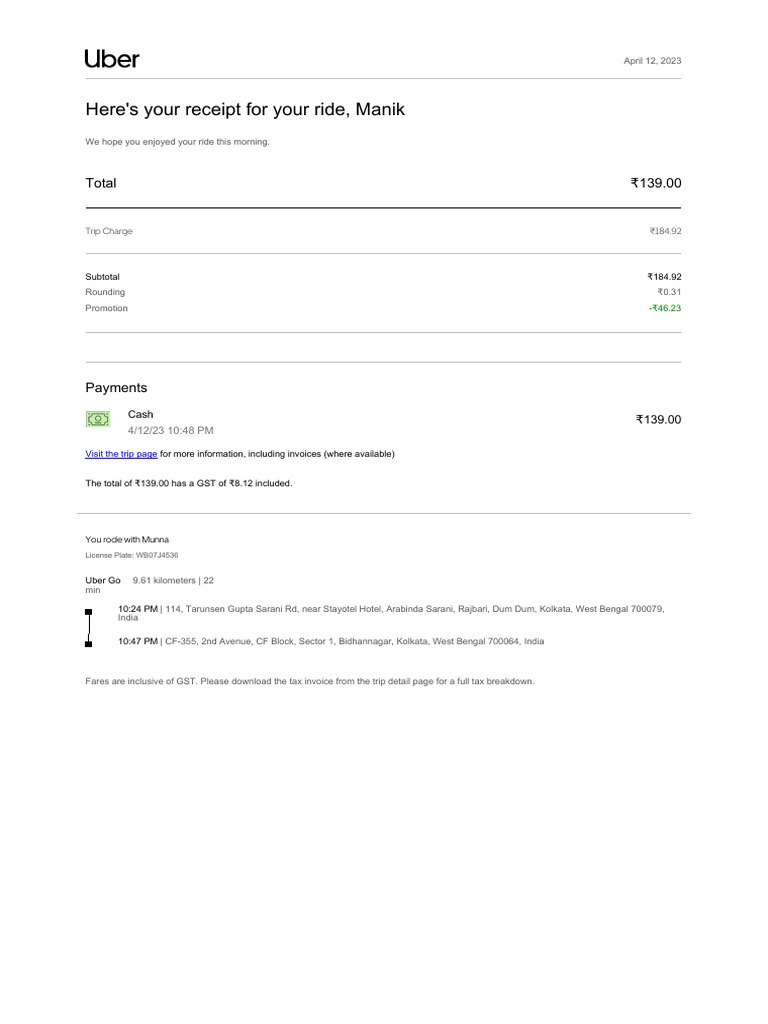Click the Rounding amount ₹0.31
This screenshot has height=1024, width=768.
coord(668,292)
